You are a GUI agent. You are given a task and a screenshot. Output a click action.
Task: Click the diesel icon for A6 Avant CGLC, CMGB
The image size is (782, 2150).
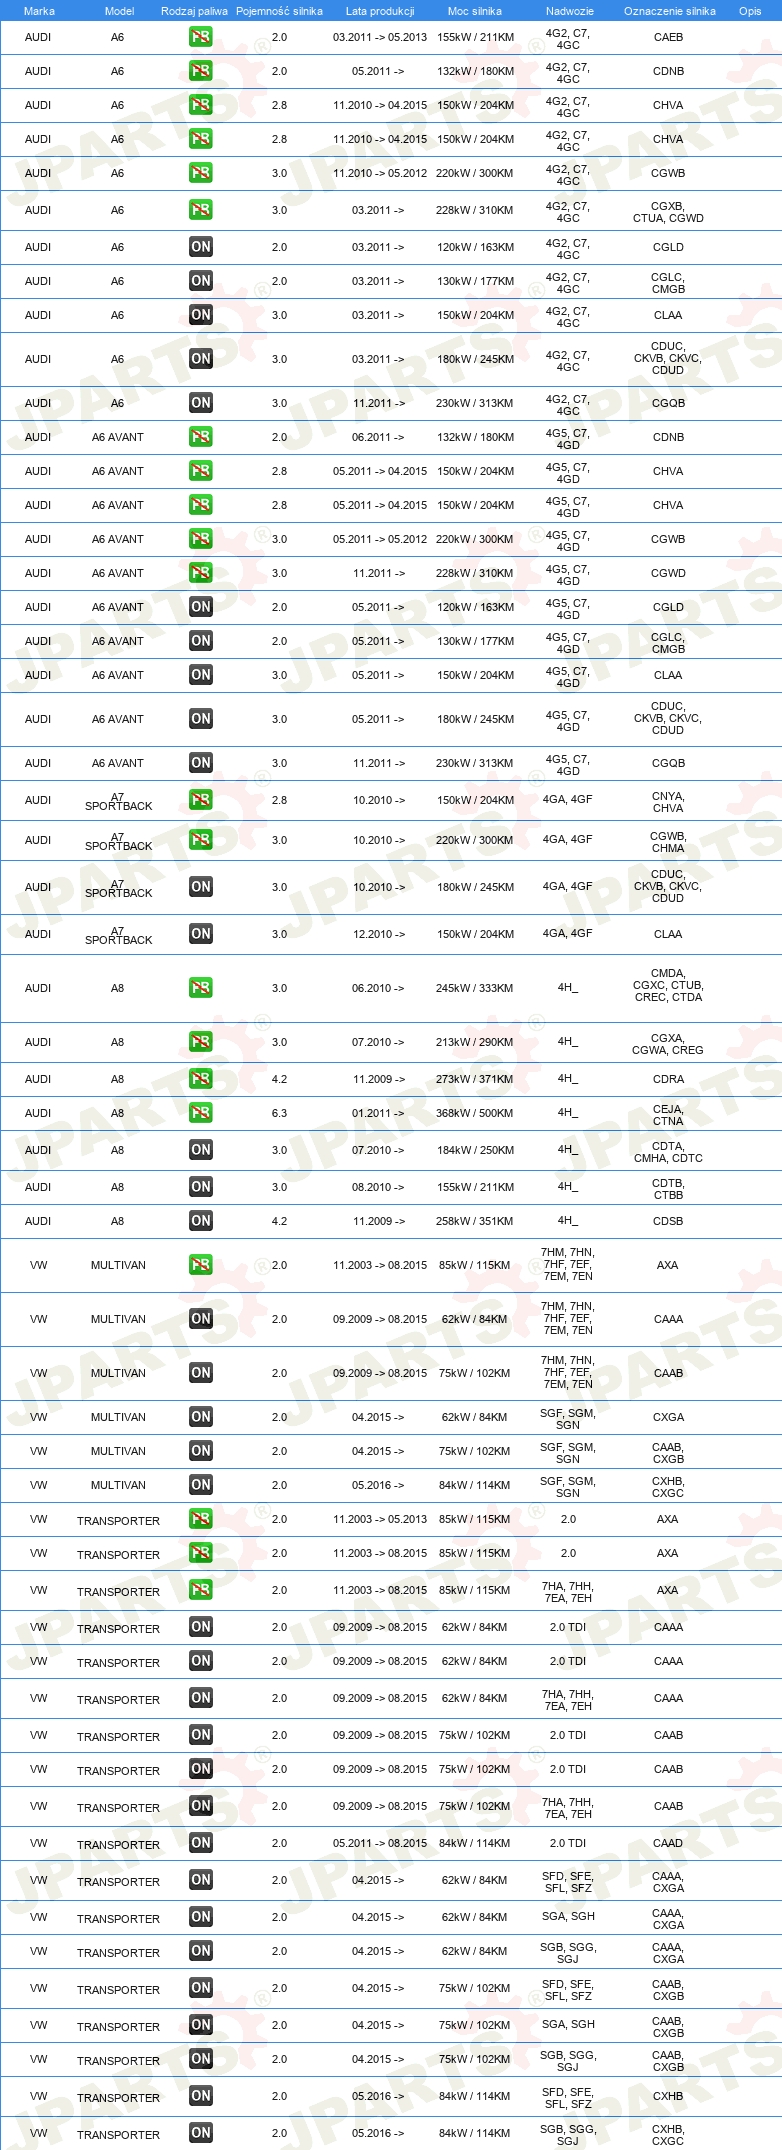click(x=201, y=641)
